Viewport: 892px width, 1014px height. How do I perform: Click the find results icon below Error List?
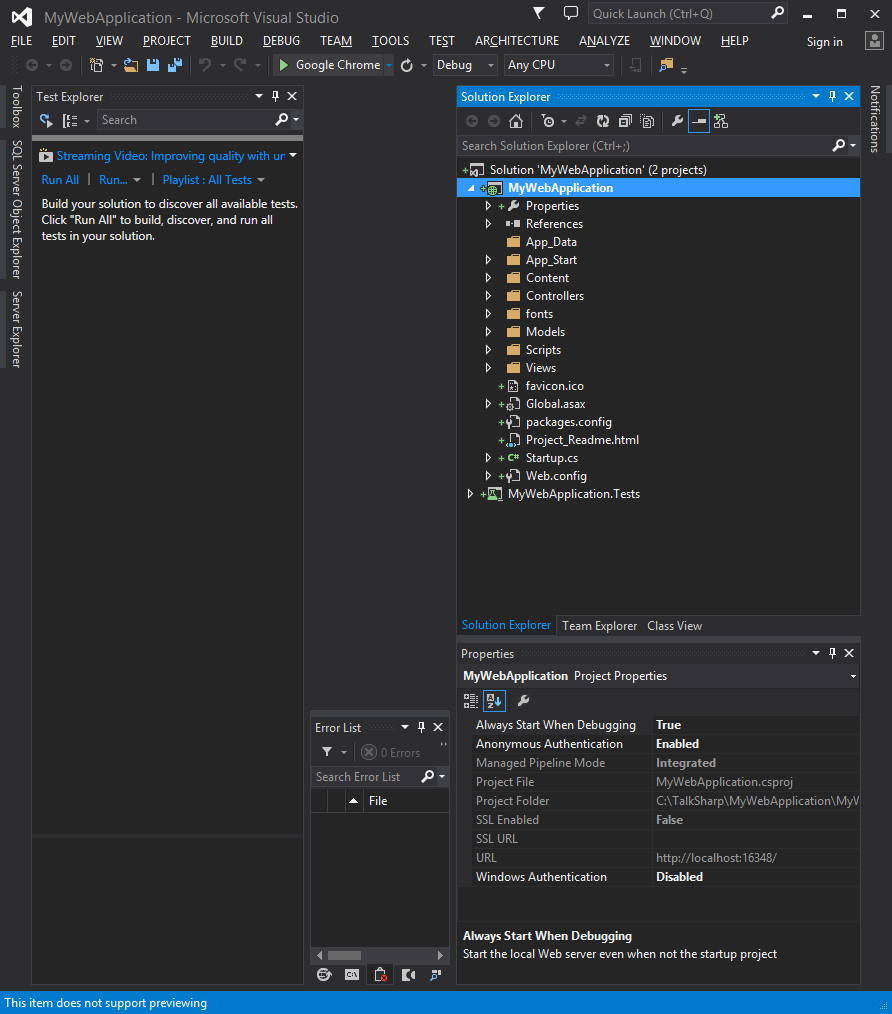pyautogui.click(x=436, y=975)
